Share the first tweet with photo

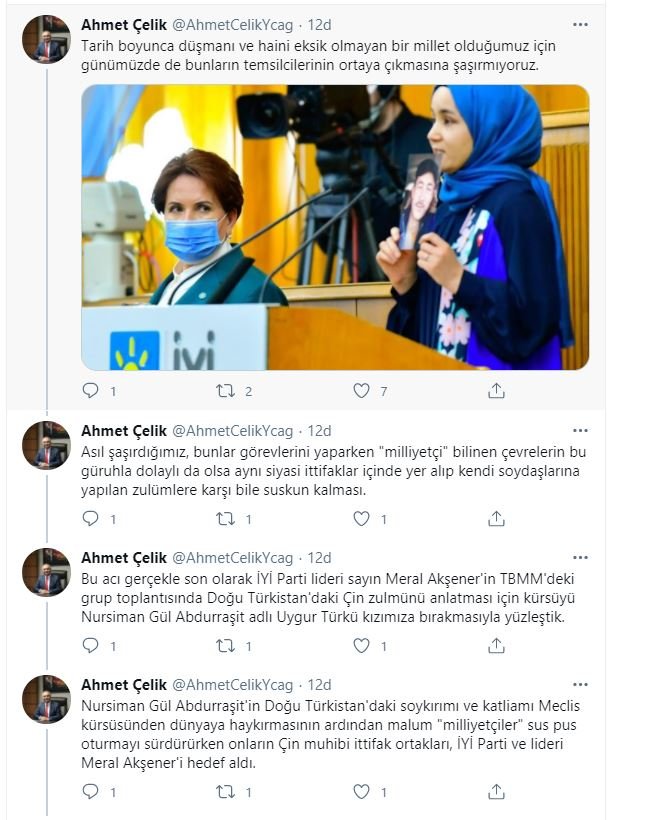[x=496, y=390]
